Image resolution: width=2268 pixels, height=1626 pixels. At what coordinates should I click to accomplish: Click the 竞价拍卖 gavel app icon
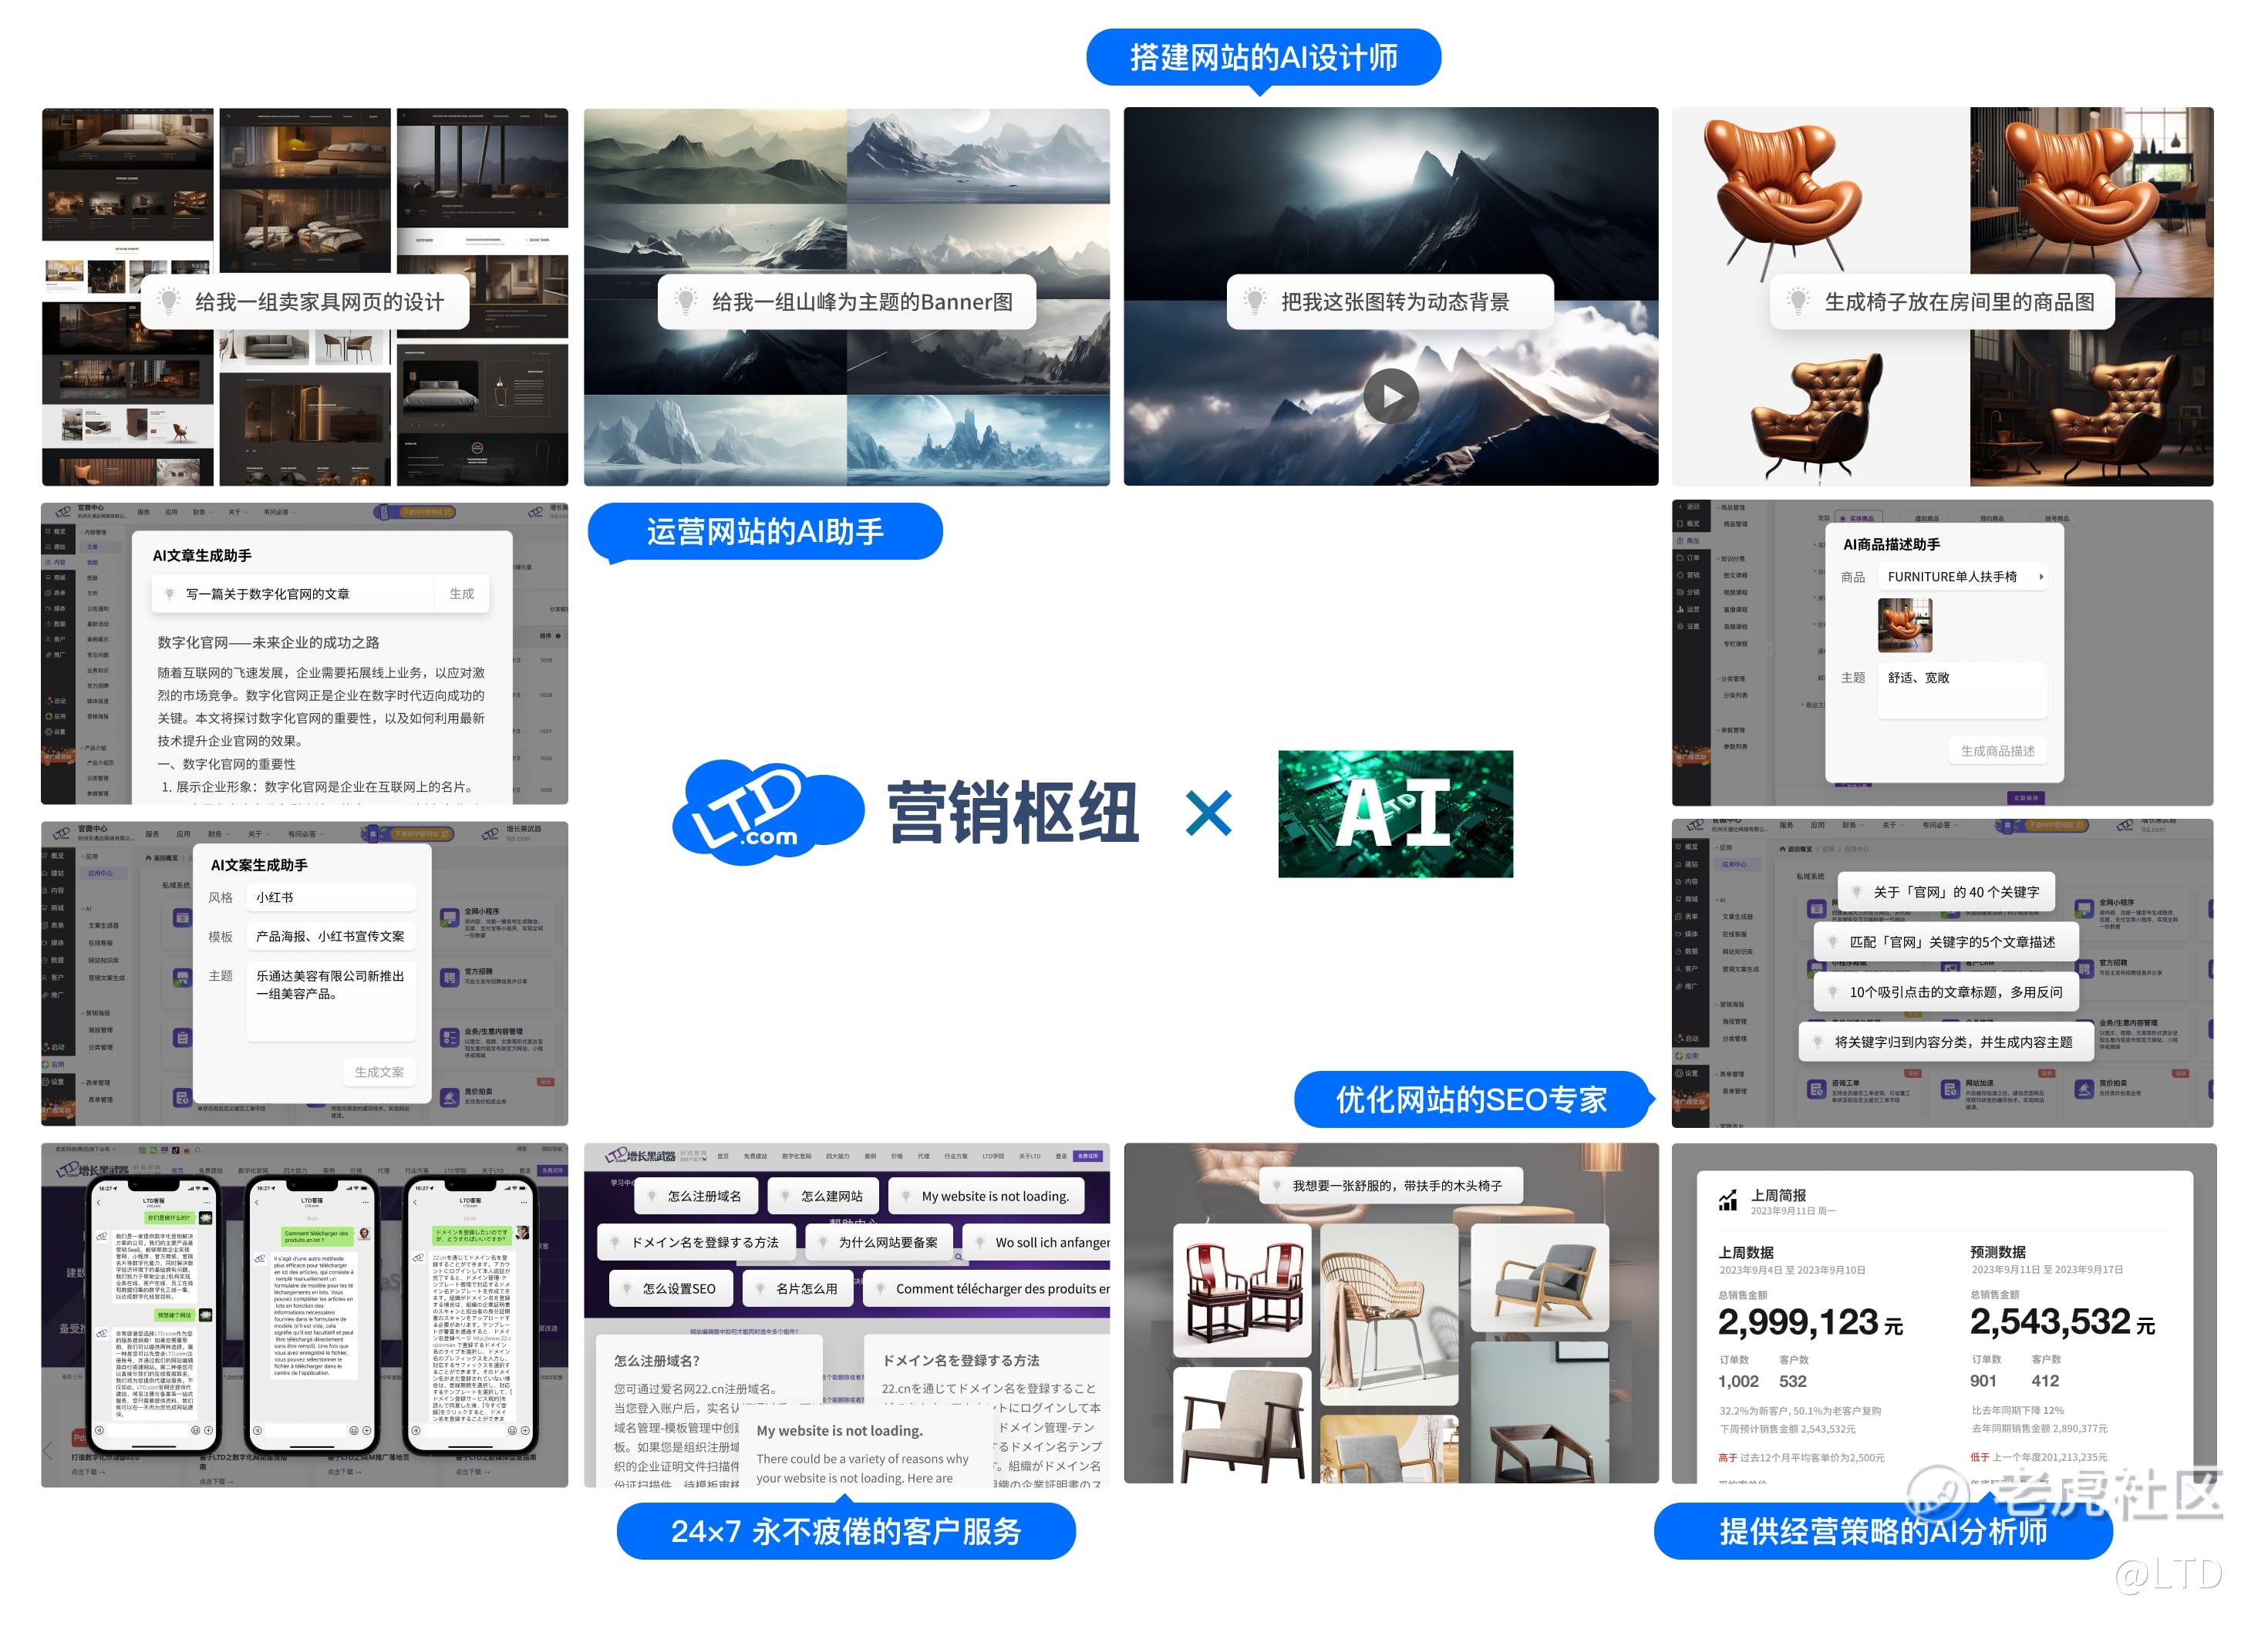(449, 1097)
